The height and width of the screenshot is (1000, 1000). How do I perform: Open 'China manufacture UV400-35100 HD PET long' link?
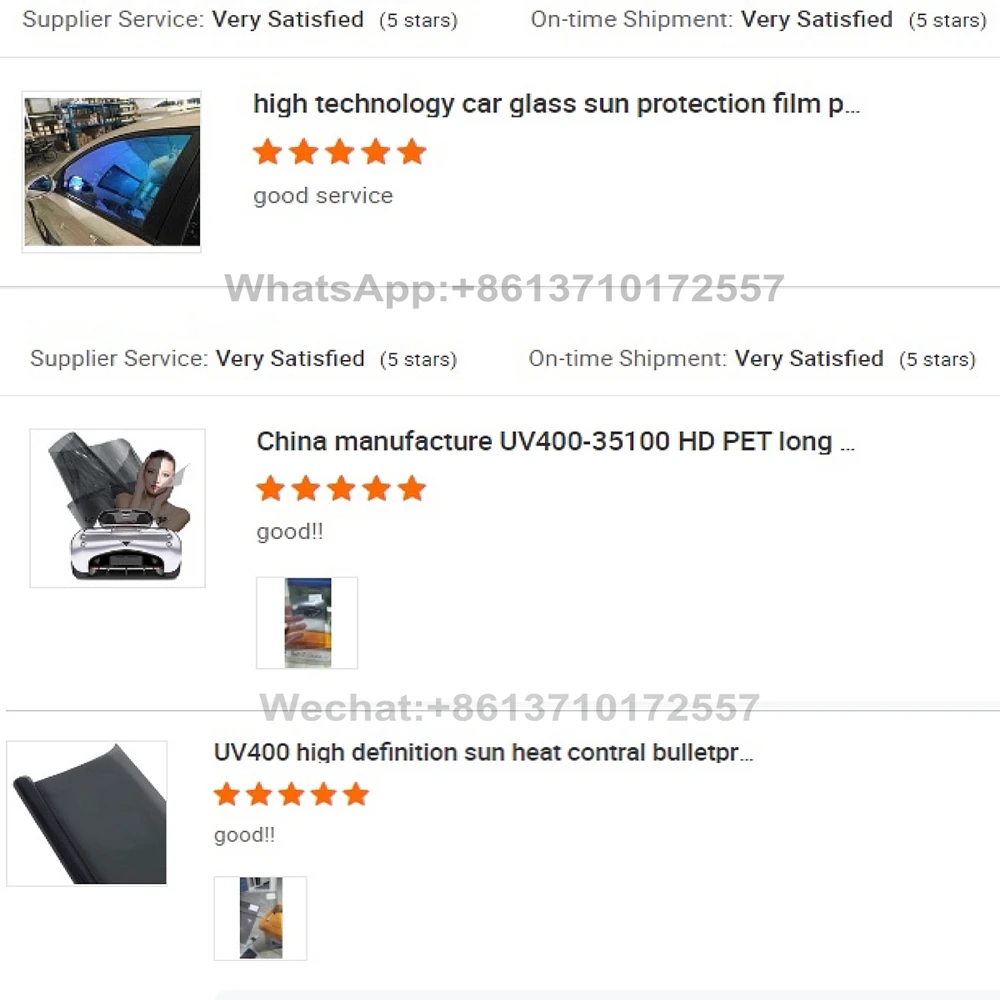(x=555, y=441)
